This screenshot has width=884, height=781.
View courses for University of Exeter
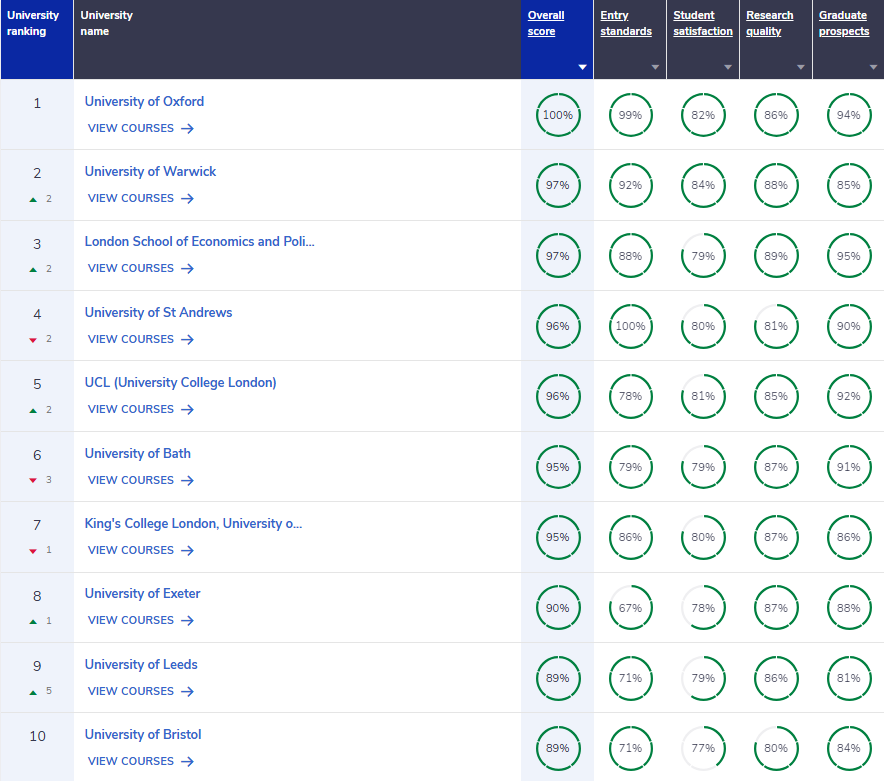pyautogui.click(x=141, y=620)
